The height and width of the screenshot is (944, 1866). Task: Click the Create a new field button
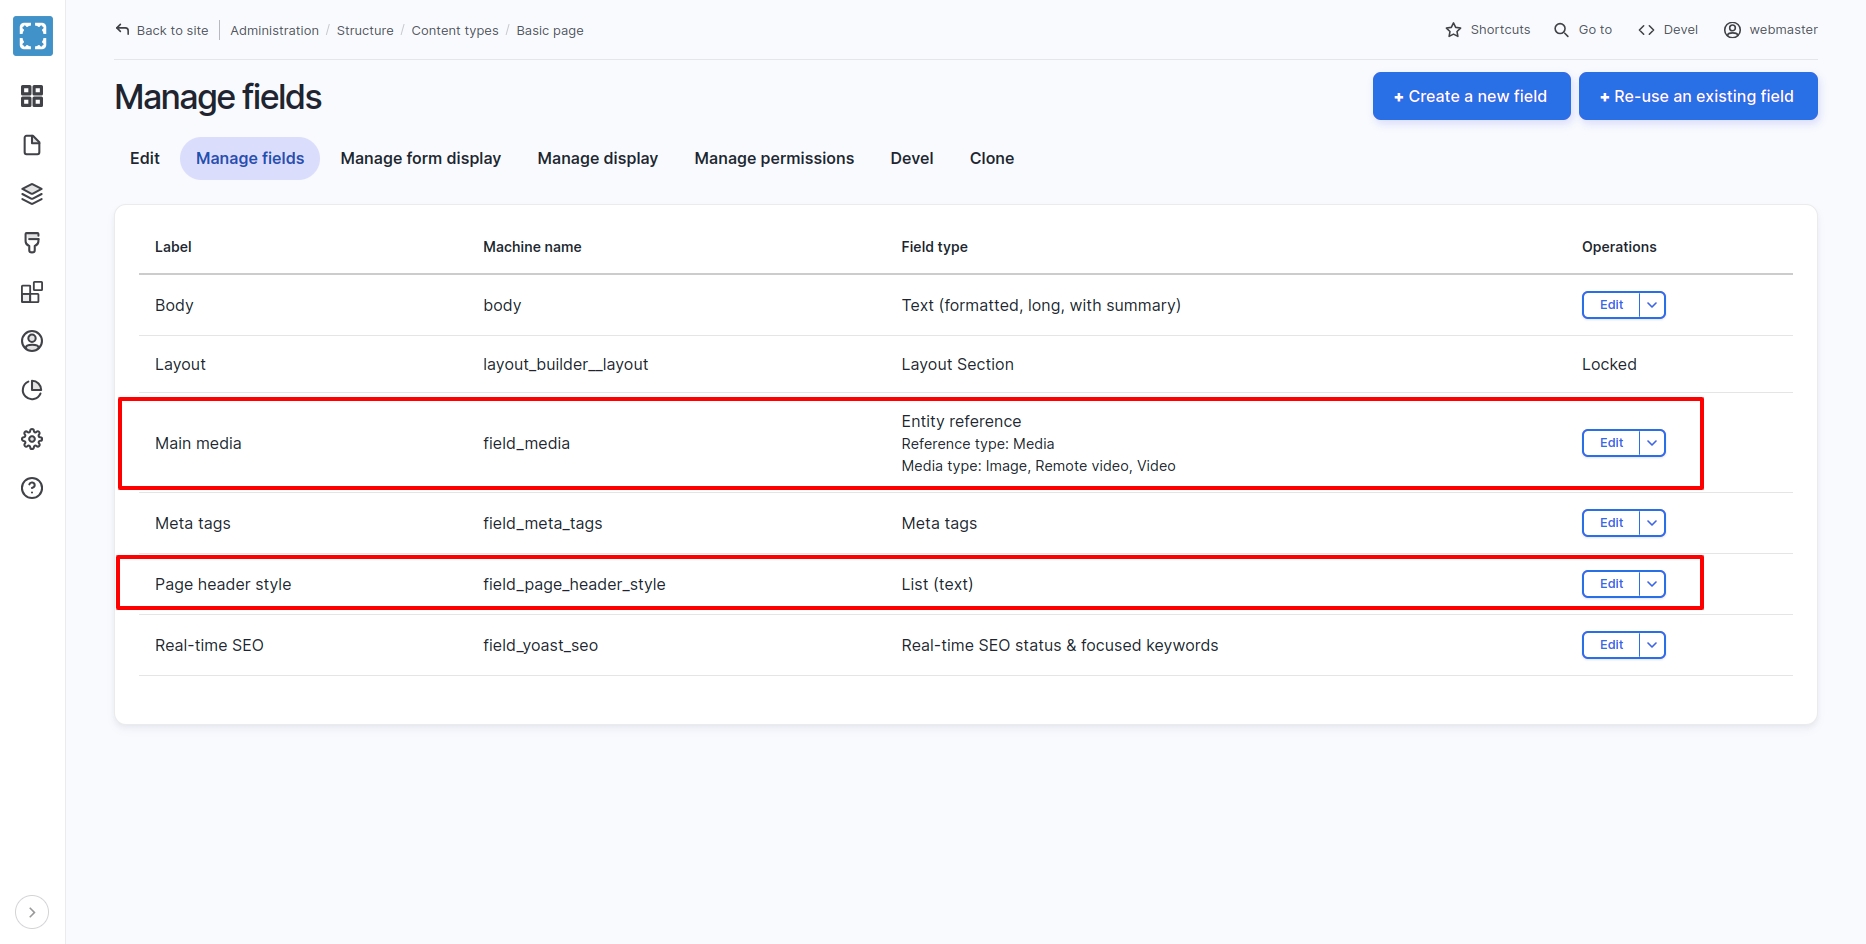[1471, 96]
